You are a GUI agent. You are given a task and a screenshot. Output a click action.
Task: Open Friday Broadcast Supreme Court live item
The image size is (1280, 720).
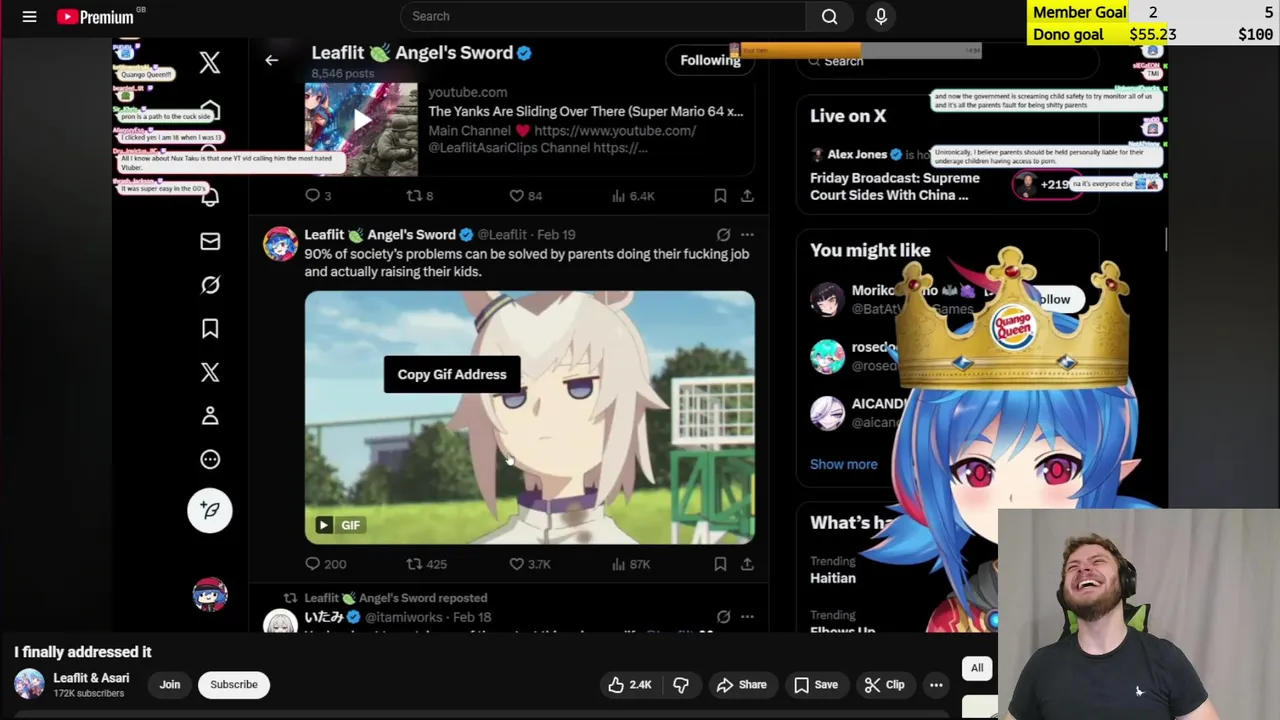pyautogui.click(x=895, y=186)
